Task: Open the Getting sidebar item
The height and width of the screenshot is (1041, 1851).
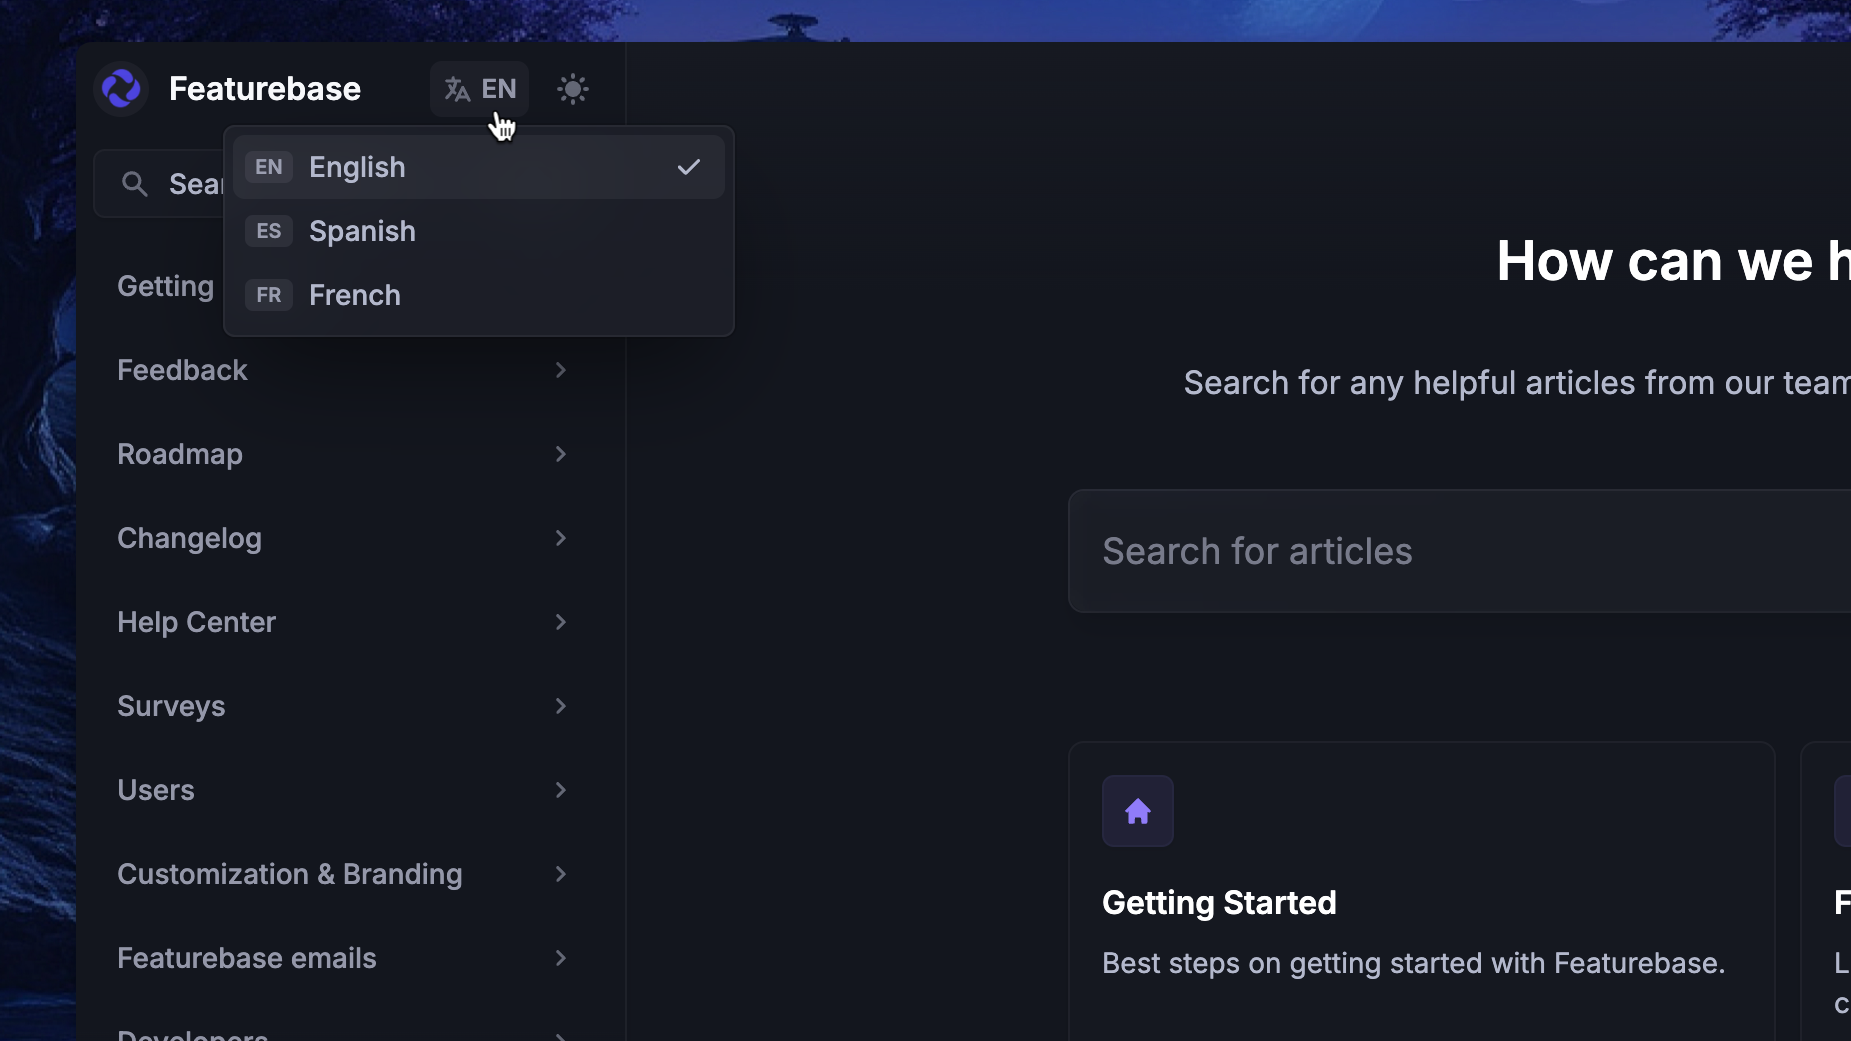Action: tap(166, 286)
